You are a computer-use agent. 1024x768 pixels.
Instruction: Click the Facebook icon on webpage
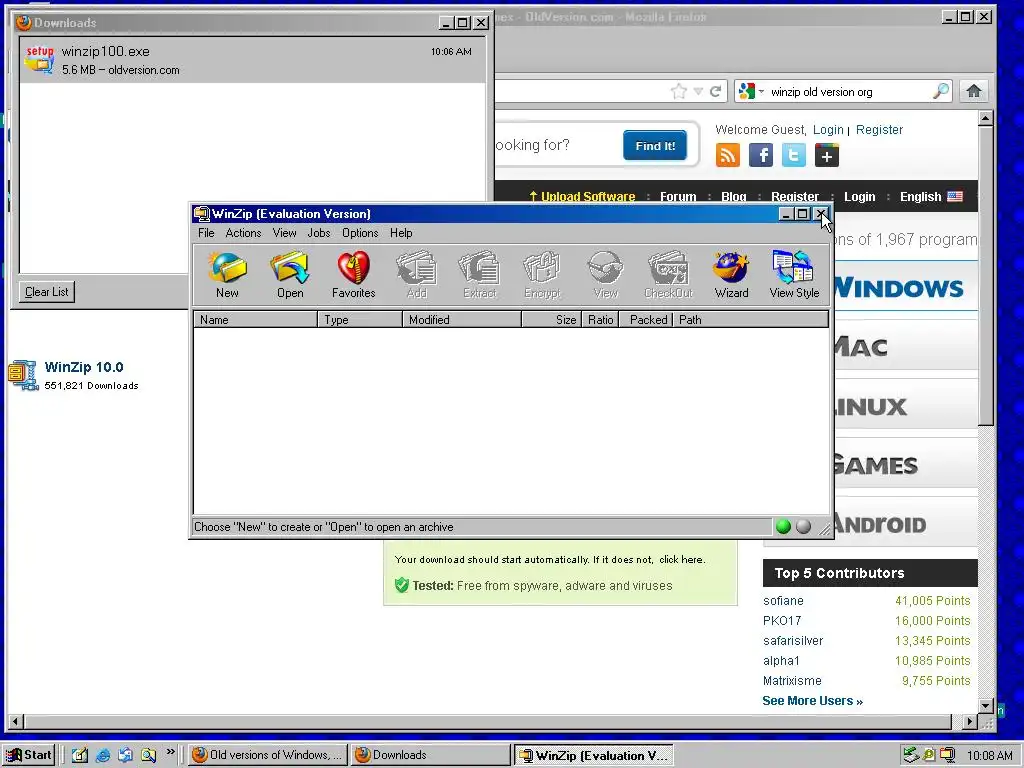point(761,155)
